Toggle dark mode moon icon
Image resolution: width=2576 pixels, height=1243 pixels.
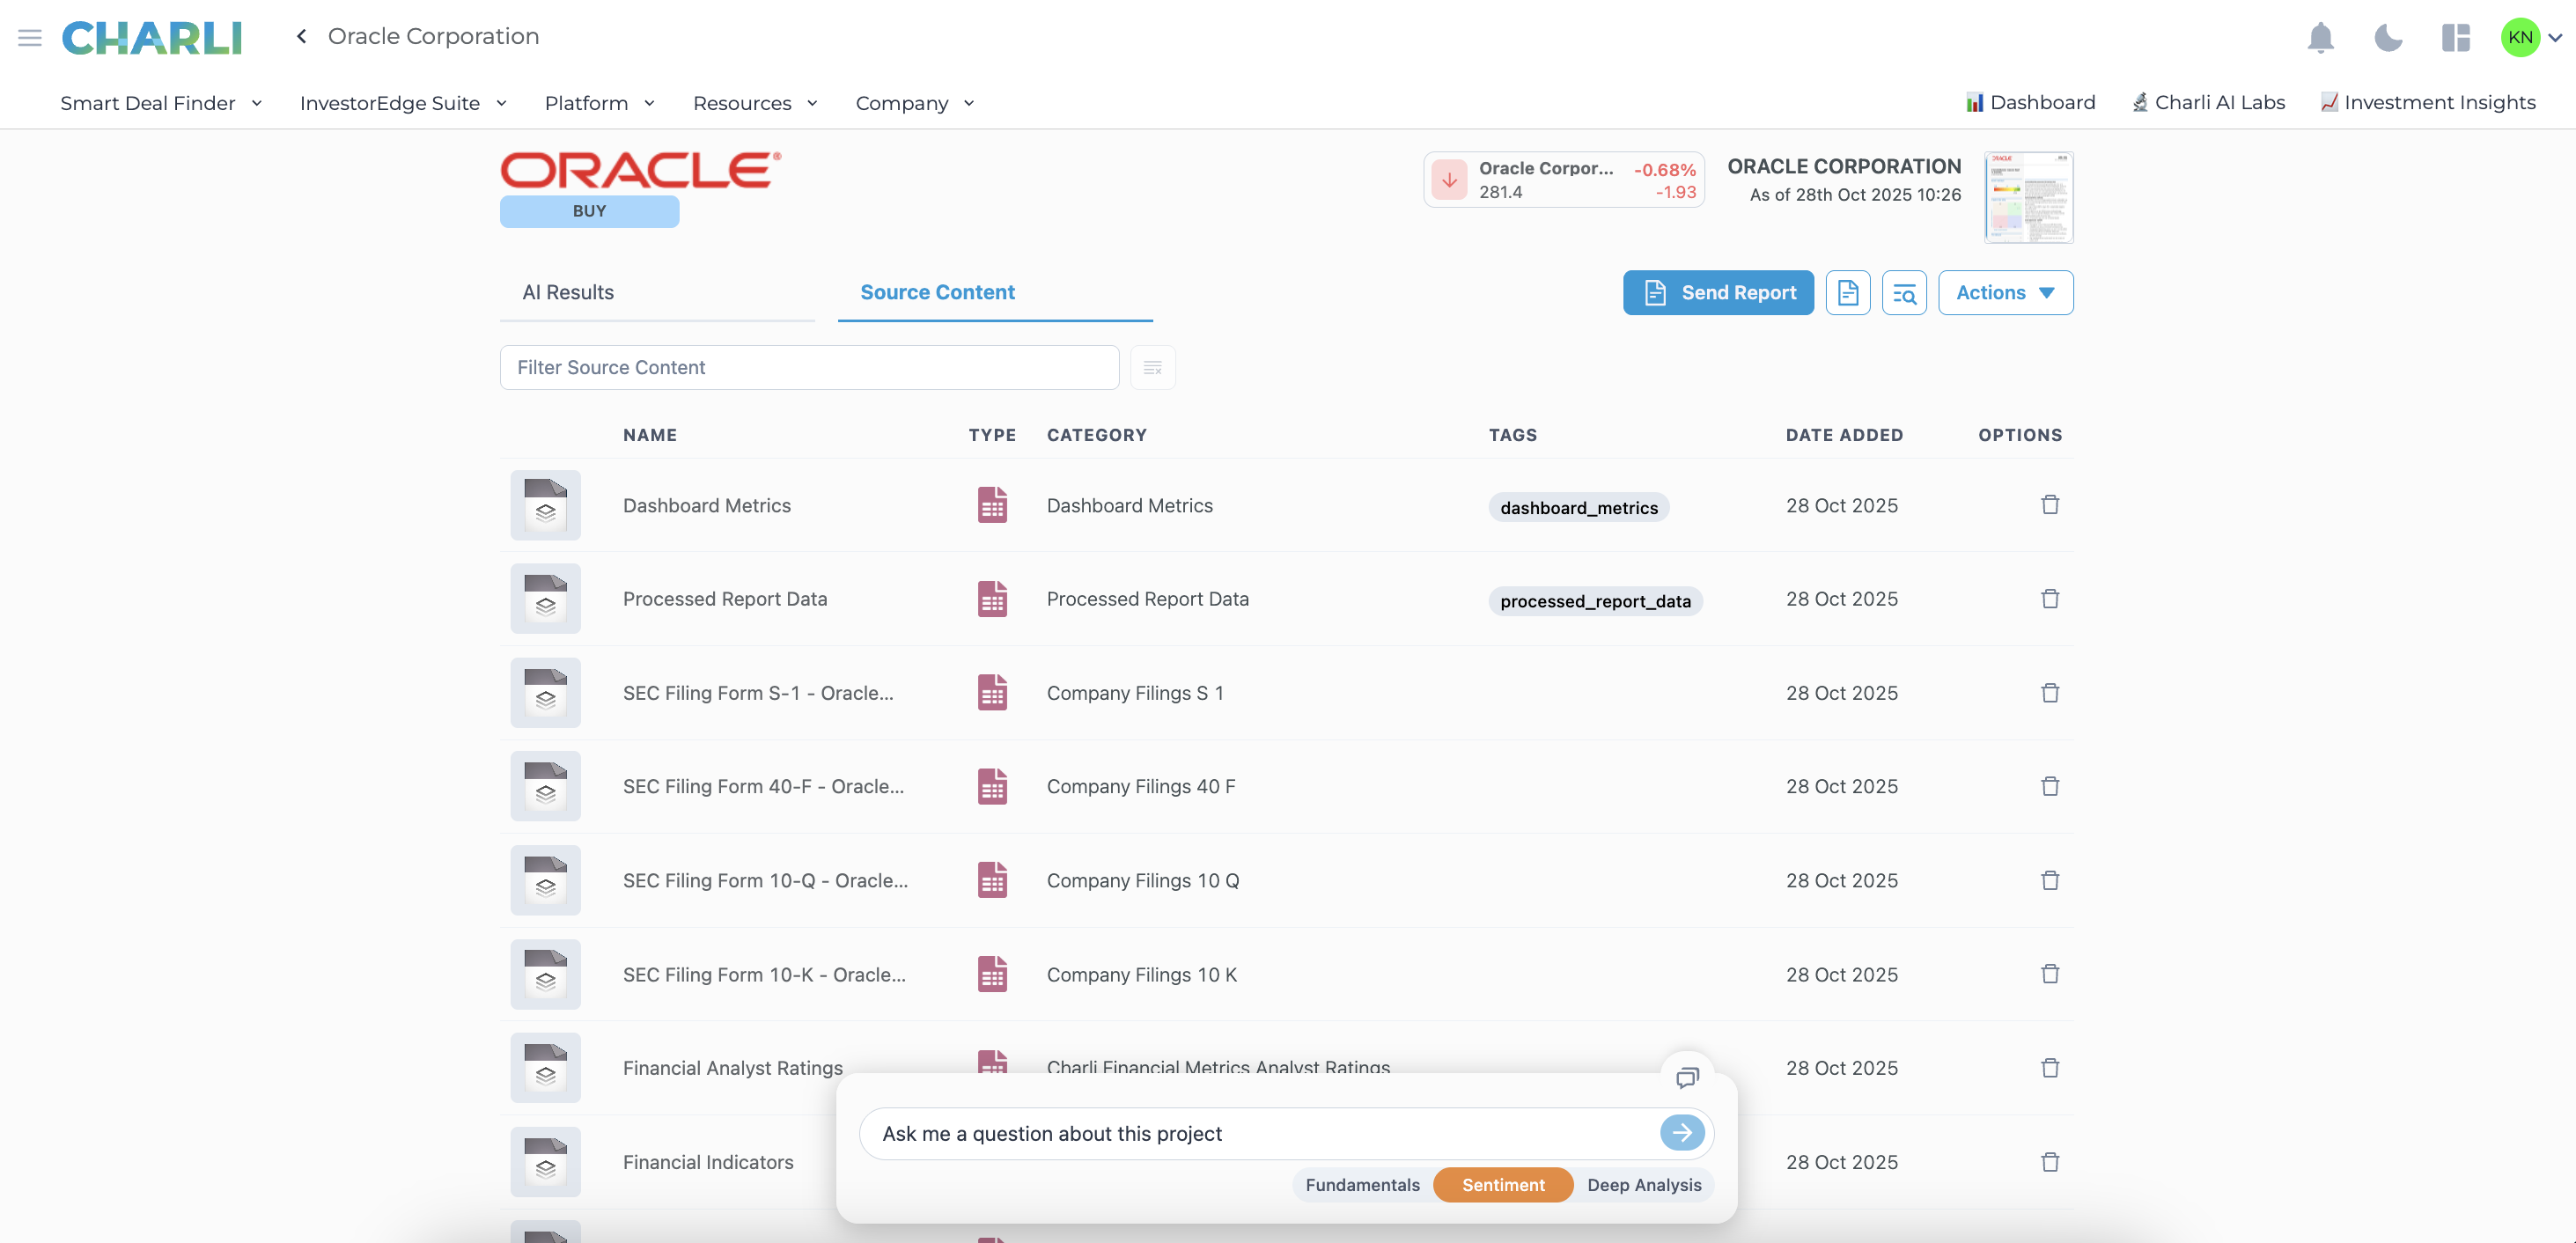tap(2388, 38)
